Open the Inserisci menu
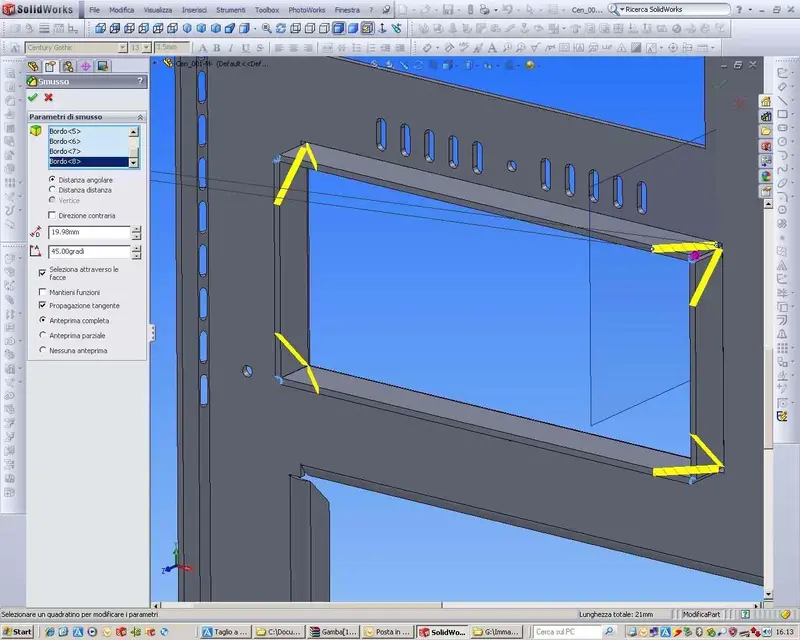 pos(194,10)
